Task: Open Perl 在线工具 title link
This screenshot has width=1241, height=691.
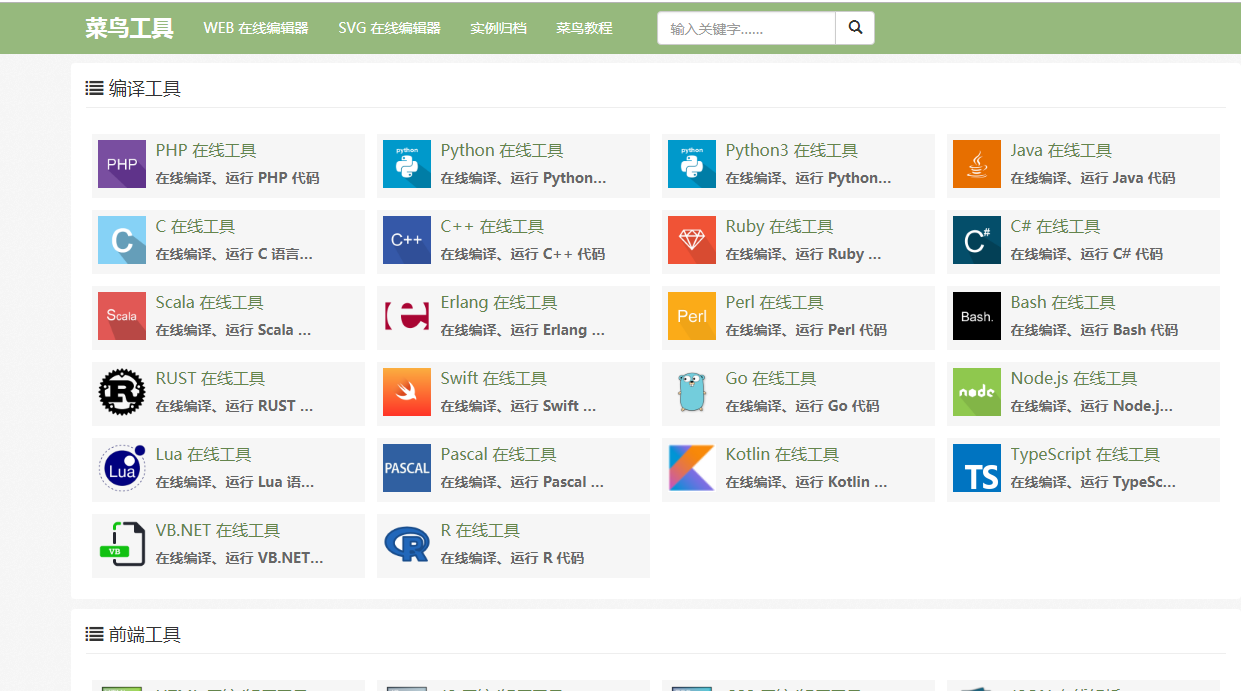Action: (x=774, y=303)
